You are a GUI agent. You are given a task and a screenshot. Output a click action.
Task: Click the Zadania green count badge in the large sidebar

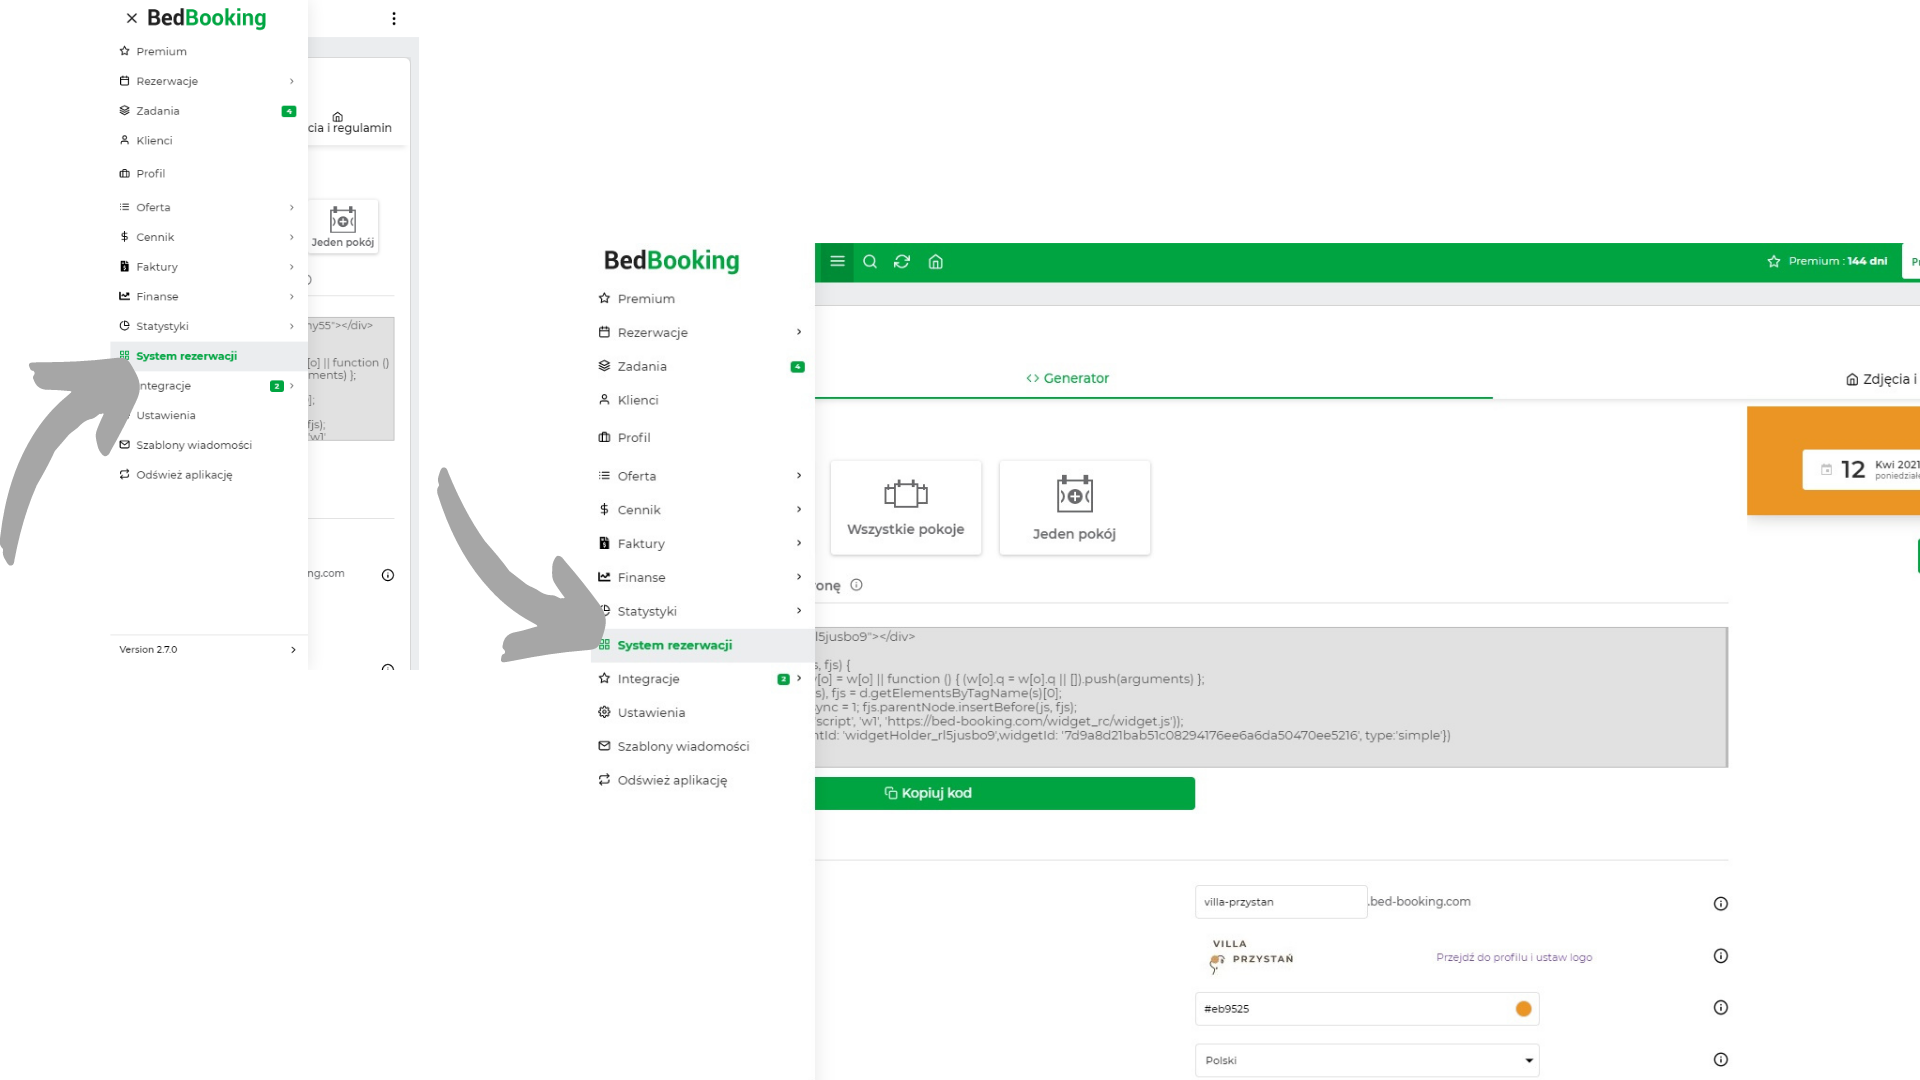pos(798,367)
